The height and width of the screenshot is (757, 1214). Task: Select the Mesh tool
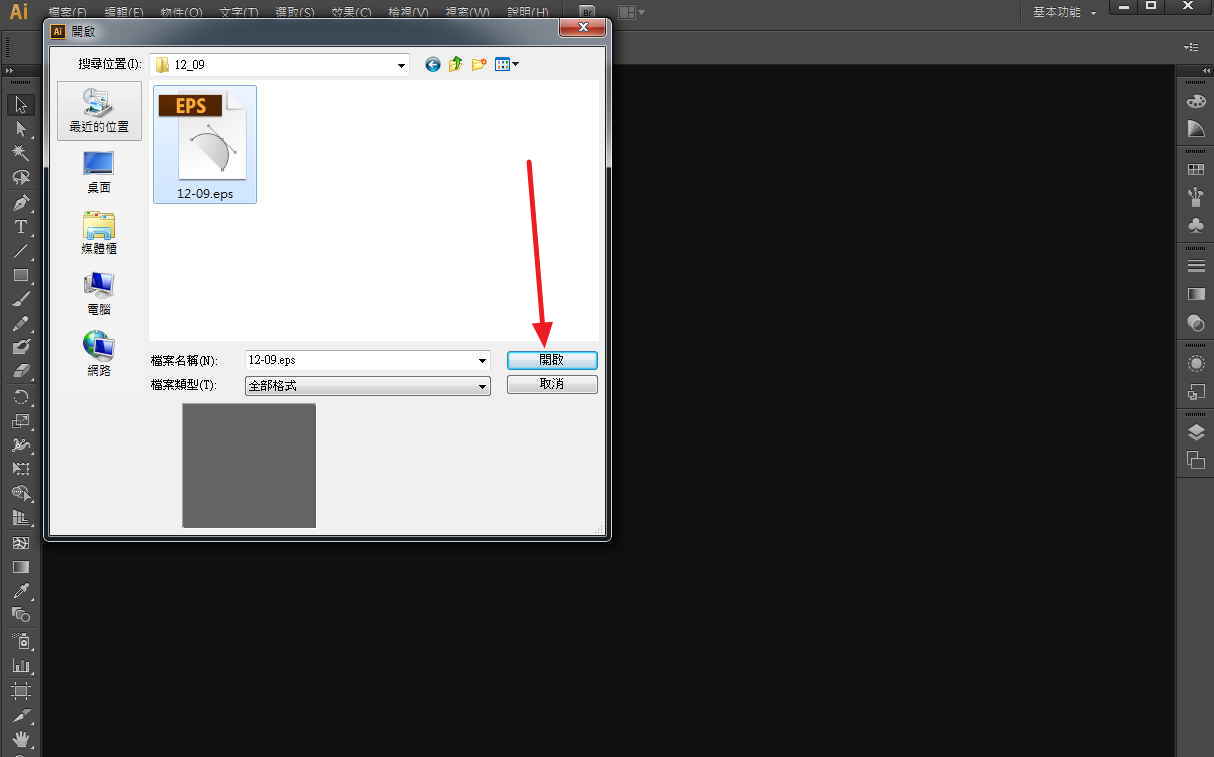[x=20, y=543]
